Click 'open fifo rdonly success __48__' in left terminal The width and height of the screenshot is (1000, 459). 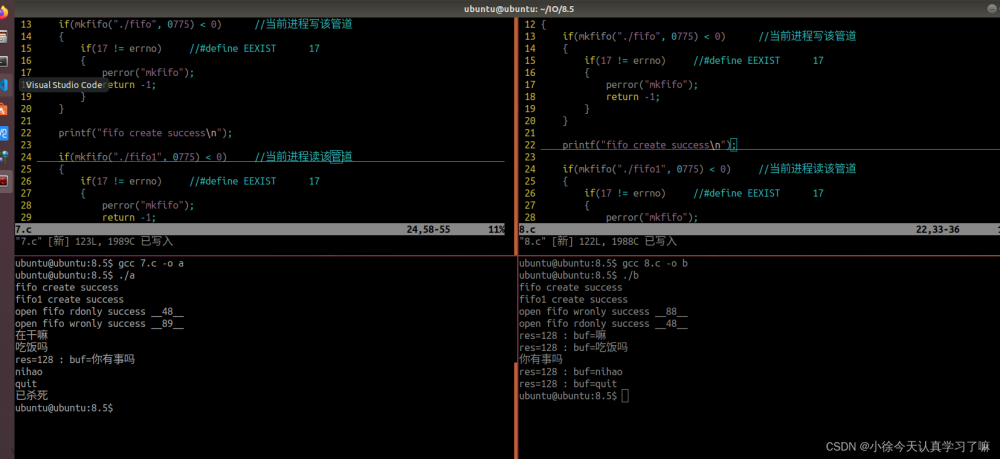99,312
